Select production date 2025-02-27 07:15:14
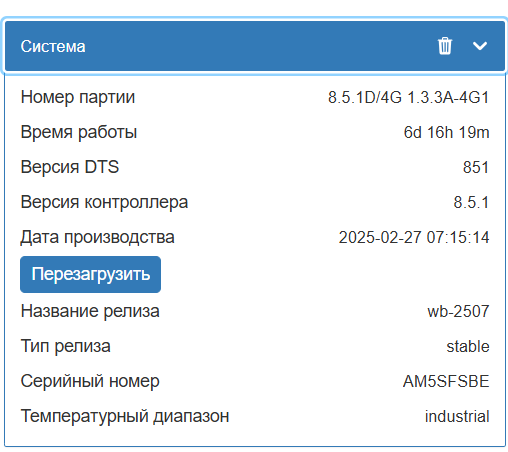The height and width of the screenshot is (452, 508). pyautogui.click(x=414, y=238)
